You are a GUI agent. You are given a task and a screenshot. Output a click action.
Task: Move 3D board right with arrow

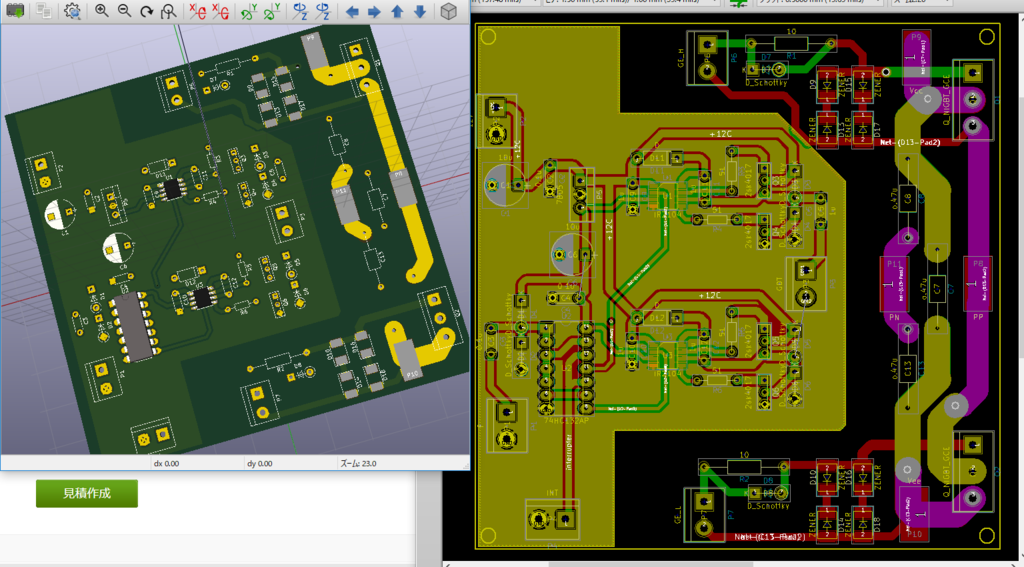click(x=374, y=11)
